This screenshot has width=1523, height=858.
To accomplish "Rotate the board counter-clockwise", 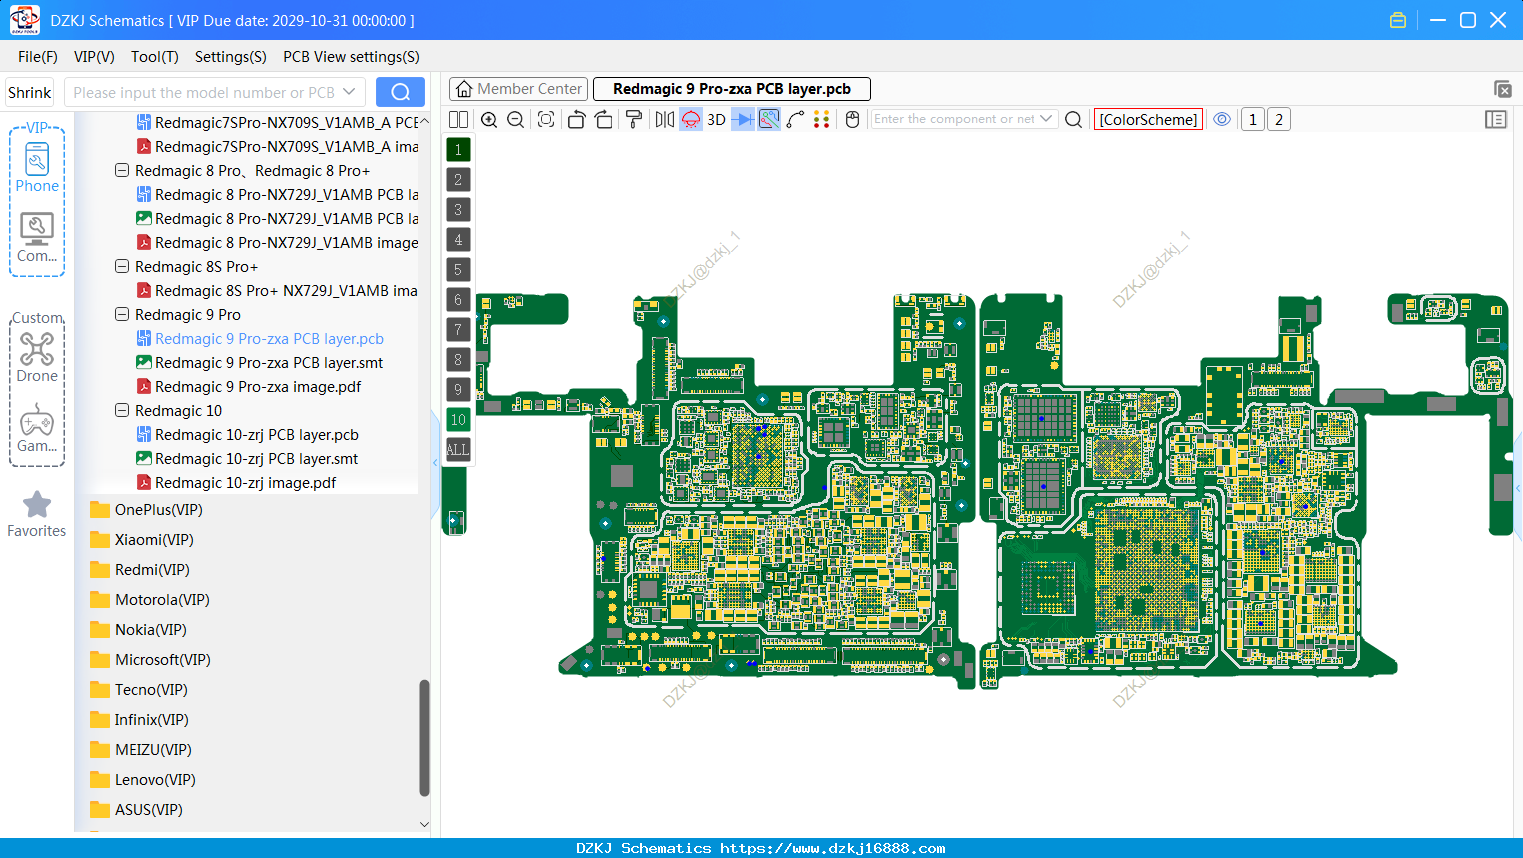I will (x=576, y=119).
